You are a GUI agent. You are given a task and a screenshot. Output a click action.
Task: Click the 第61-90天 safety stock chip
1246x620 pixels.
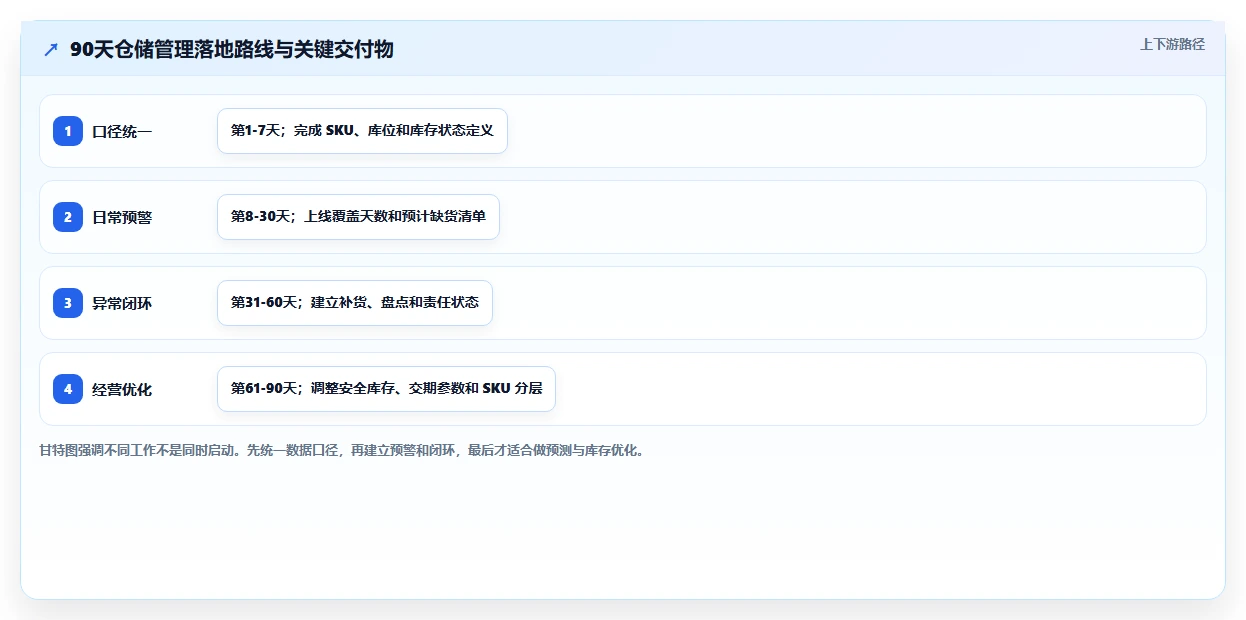click(386, 389)
